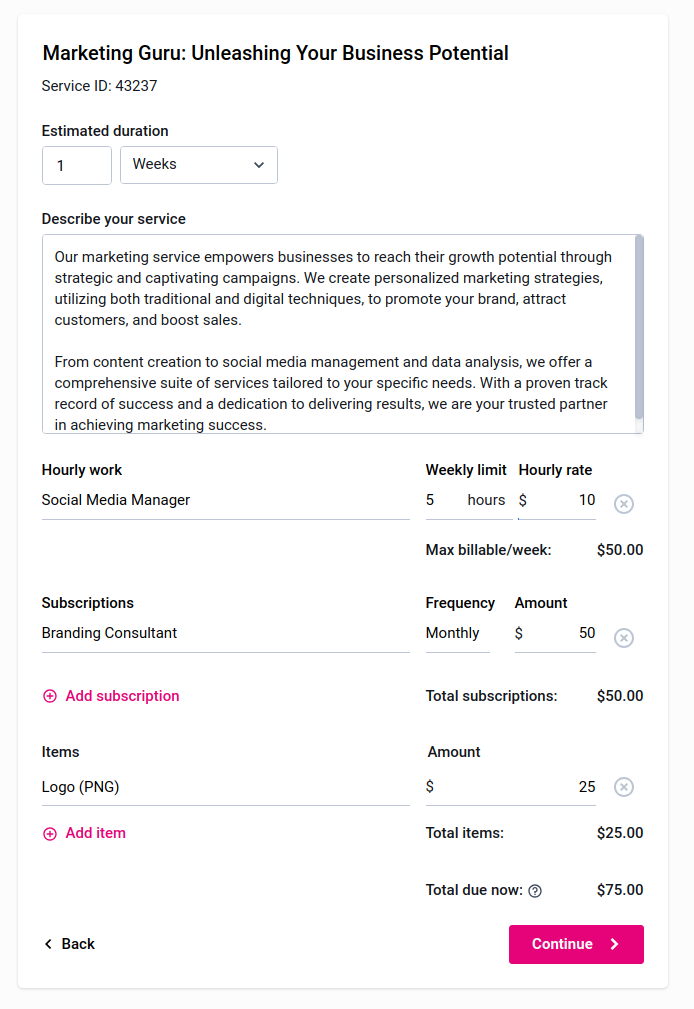Click the Social Media Manager name field

pyautogui.click(x=225, y=501)
